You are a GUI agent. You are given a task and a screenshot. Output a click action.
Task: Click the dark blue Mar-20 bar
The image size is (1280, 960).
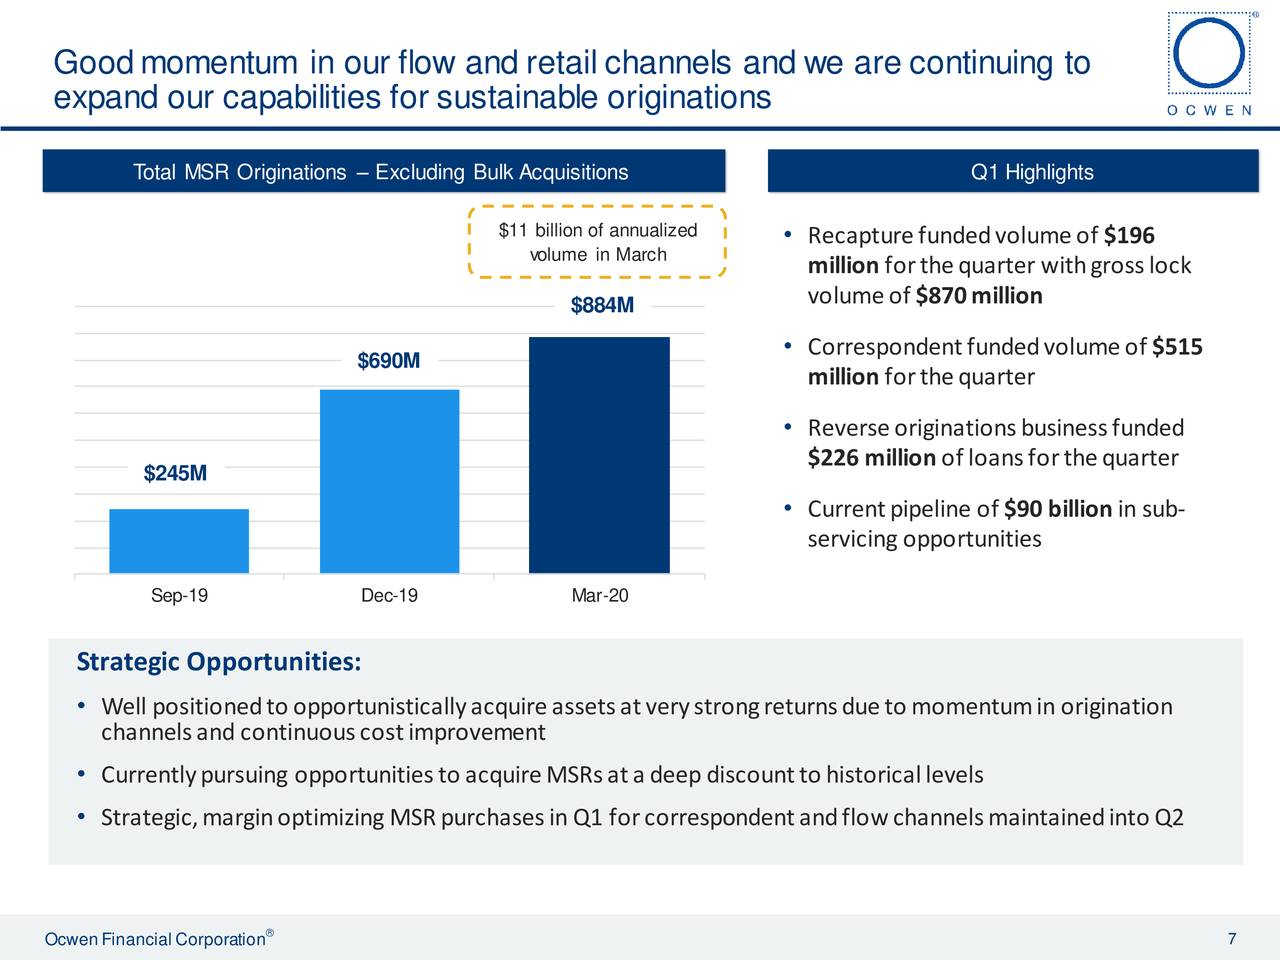coord(599,455)
